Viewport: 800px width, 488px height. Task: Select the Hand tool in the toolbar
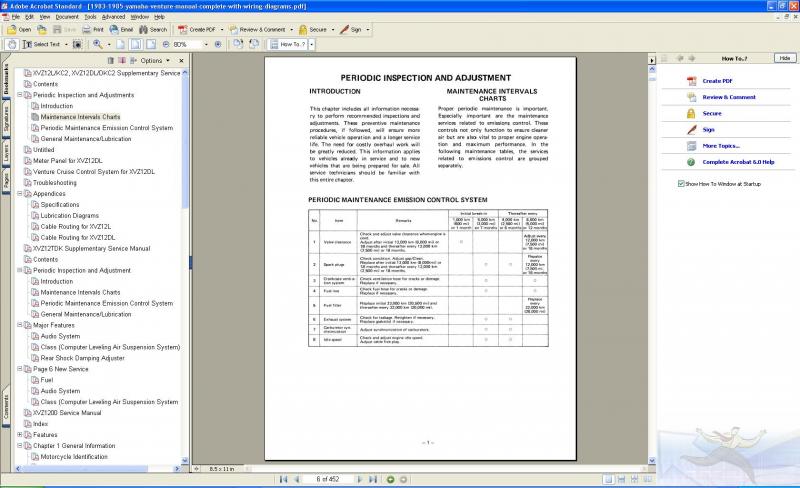pos(11,44)
